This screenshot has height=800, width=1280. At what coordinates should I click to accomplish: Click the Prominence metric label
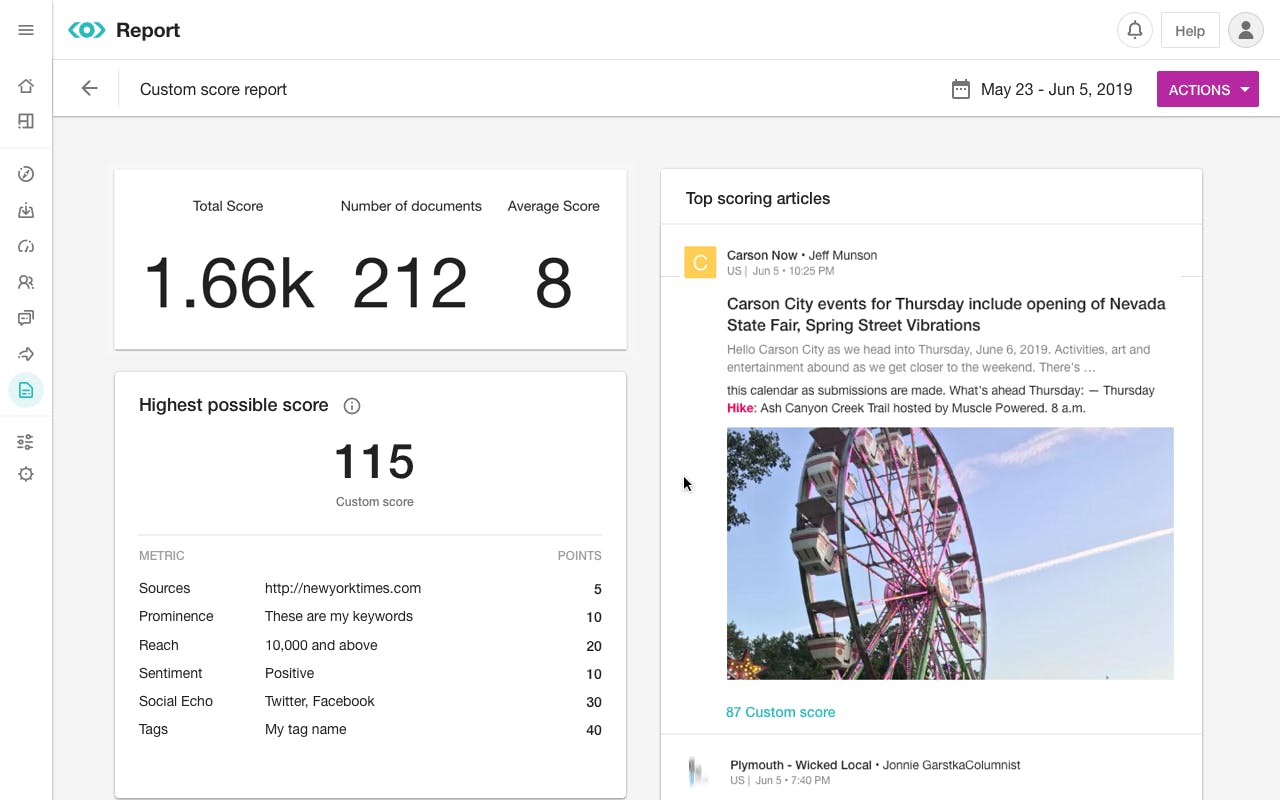click(176, 616)
